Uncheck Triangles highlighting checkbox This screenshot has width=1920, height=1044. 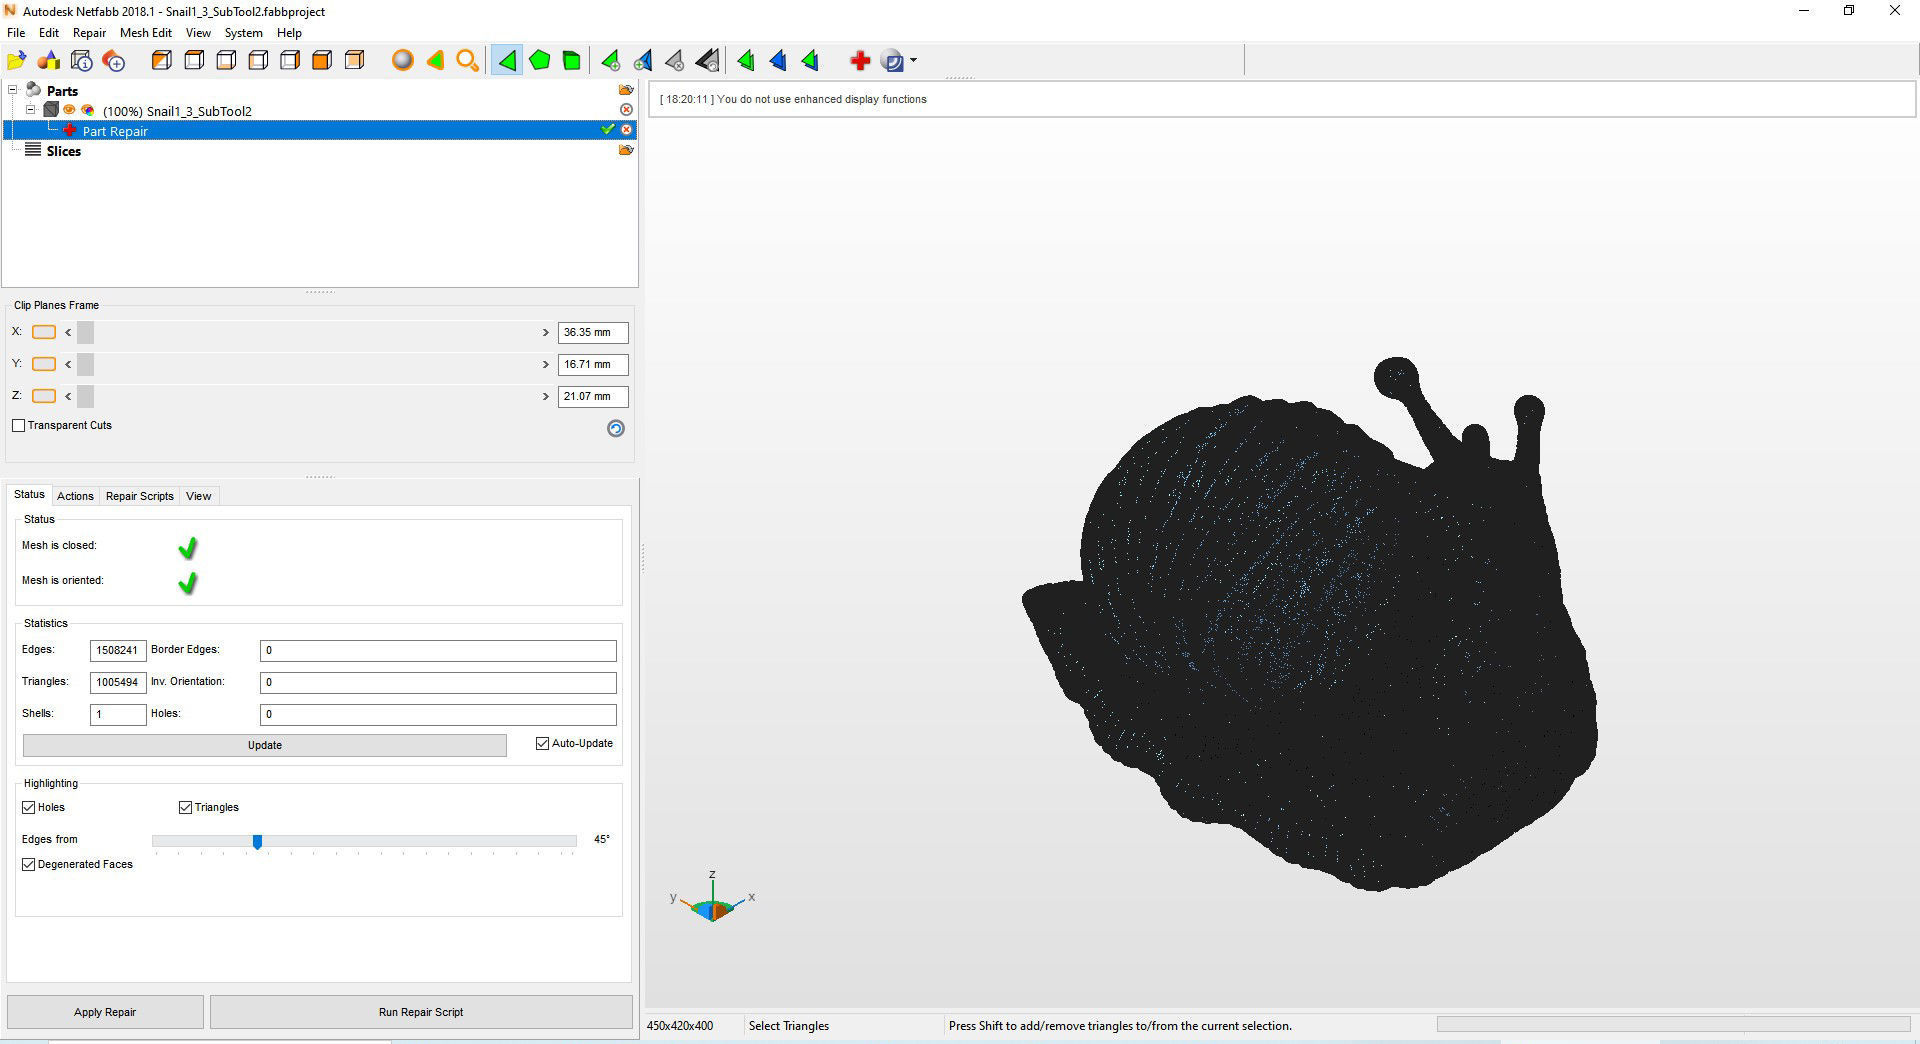click(185, 807)
